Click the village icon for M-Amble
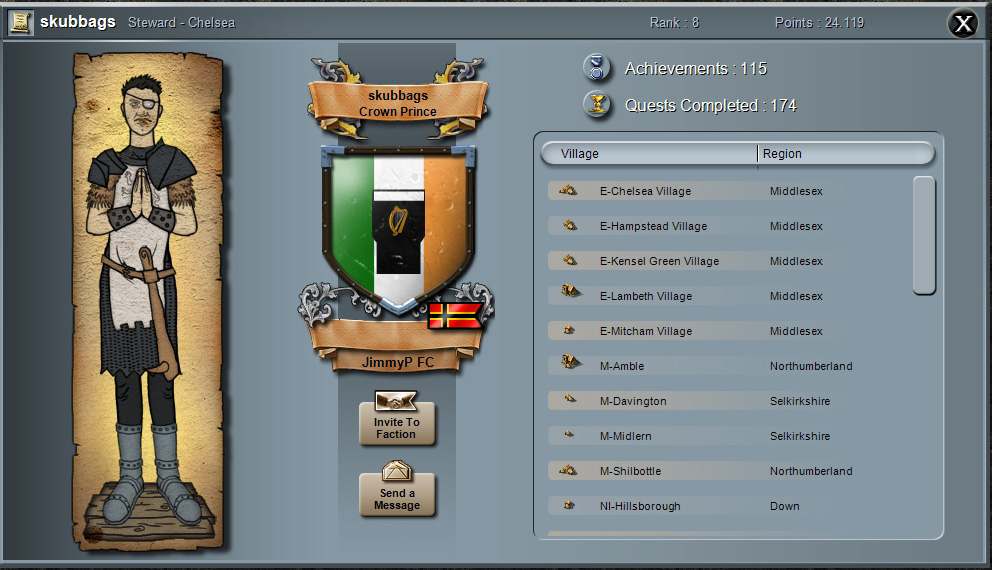The image size is (992, 570). (571, 362)
